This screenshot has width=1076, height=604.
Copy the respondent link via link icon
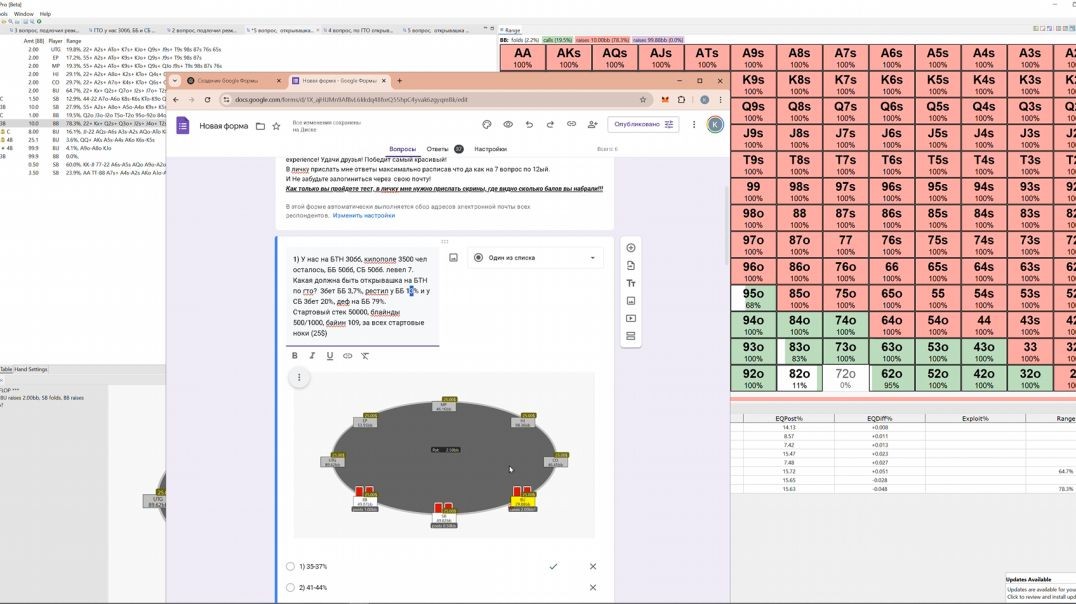[x=571, y=124]
